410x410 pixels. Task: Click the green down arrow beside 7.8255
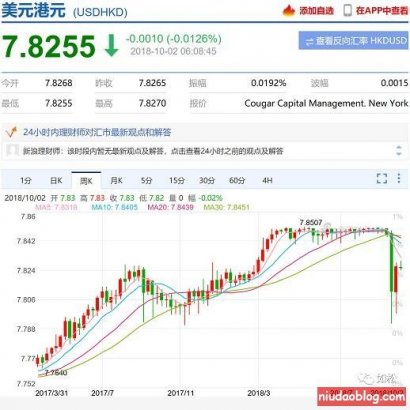click(x=111, y=45)
